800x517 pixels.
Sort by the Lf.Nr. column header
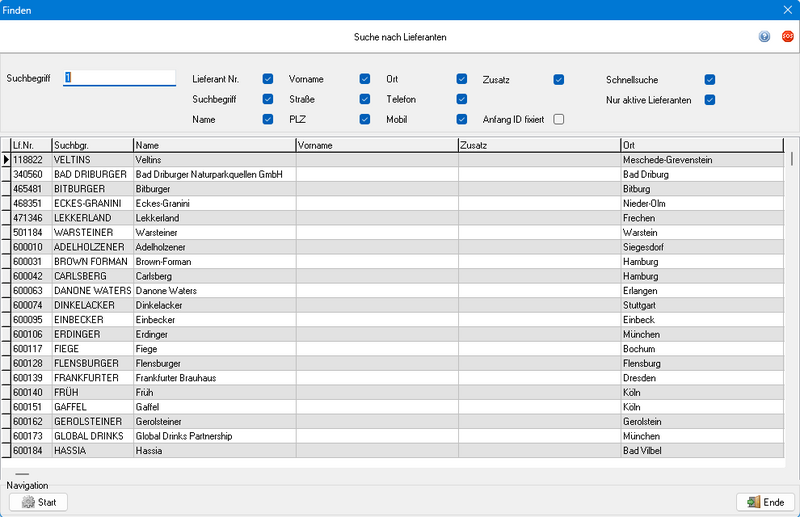pos(31,145)
